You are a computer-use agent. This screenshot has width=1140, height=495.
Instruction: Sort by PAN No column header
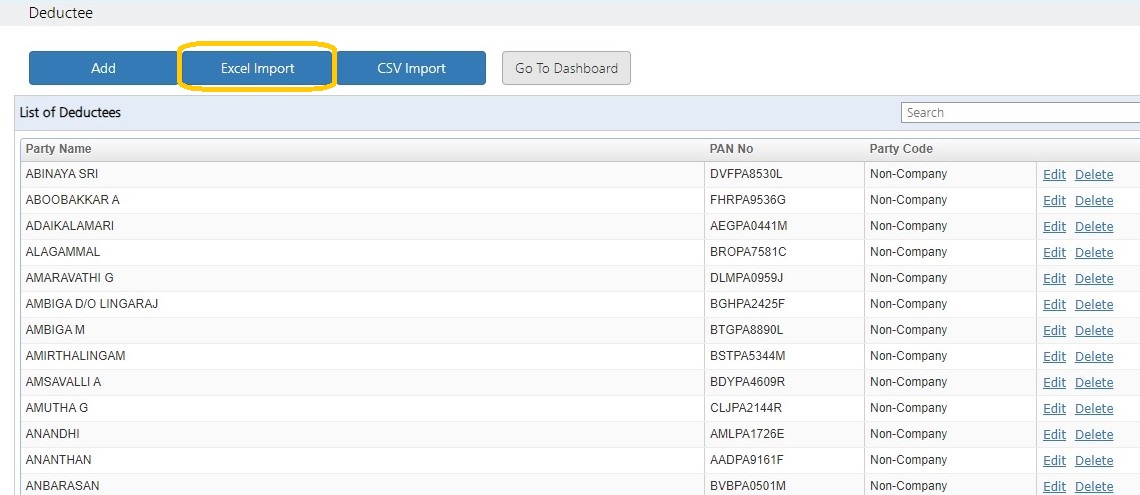pos(731,149)
